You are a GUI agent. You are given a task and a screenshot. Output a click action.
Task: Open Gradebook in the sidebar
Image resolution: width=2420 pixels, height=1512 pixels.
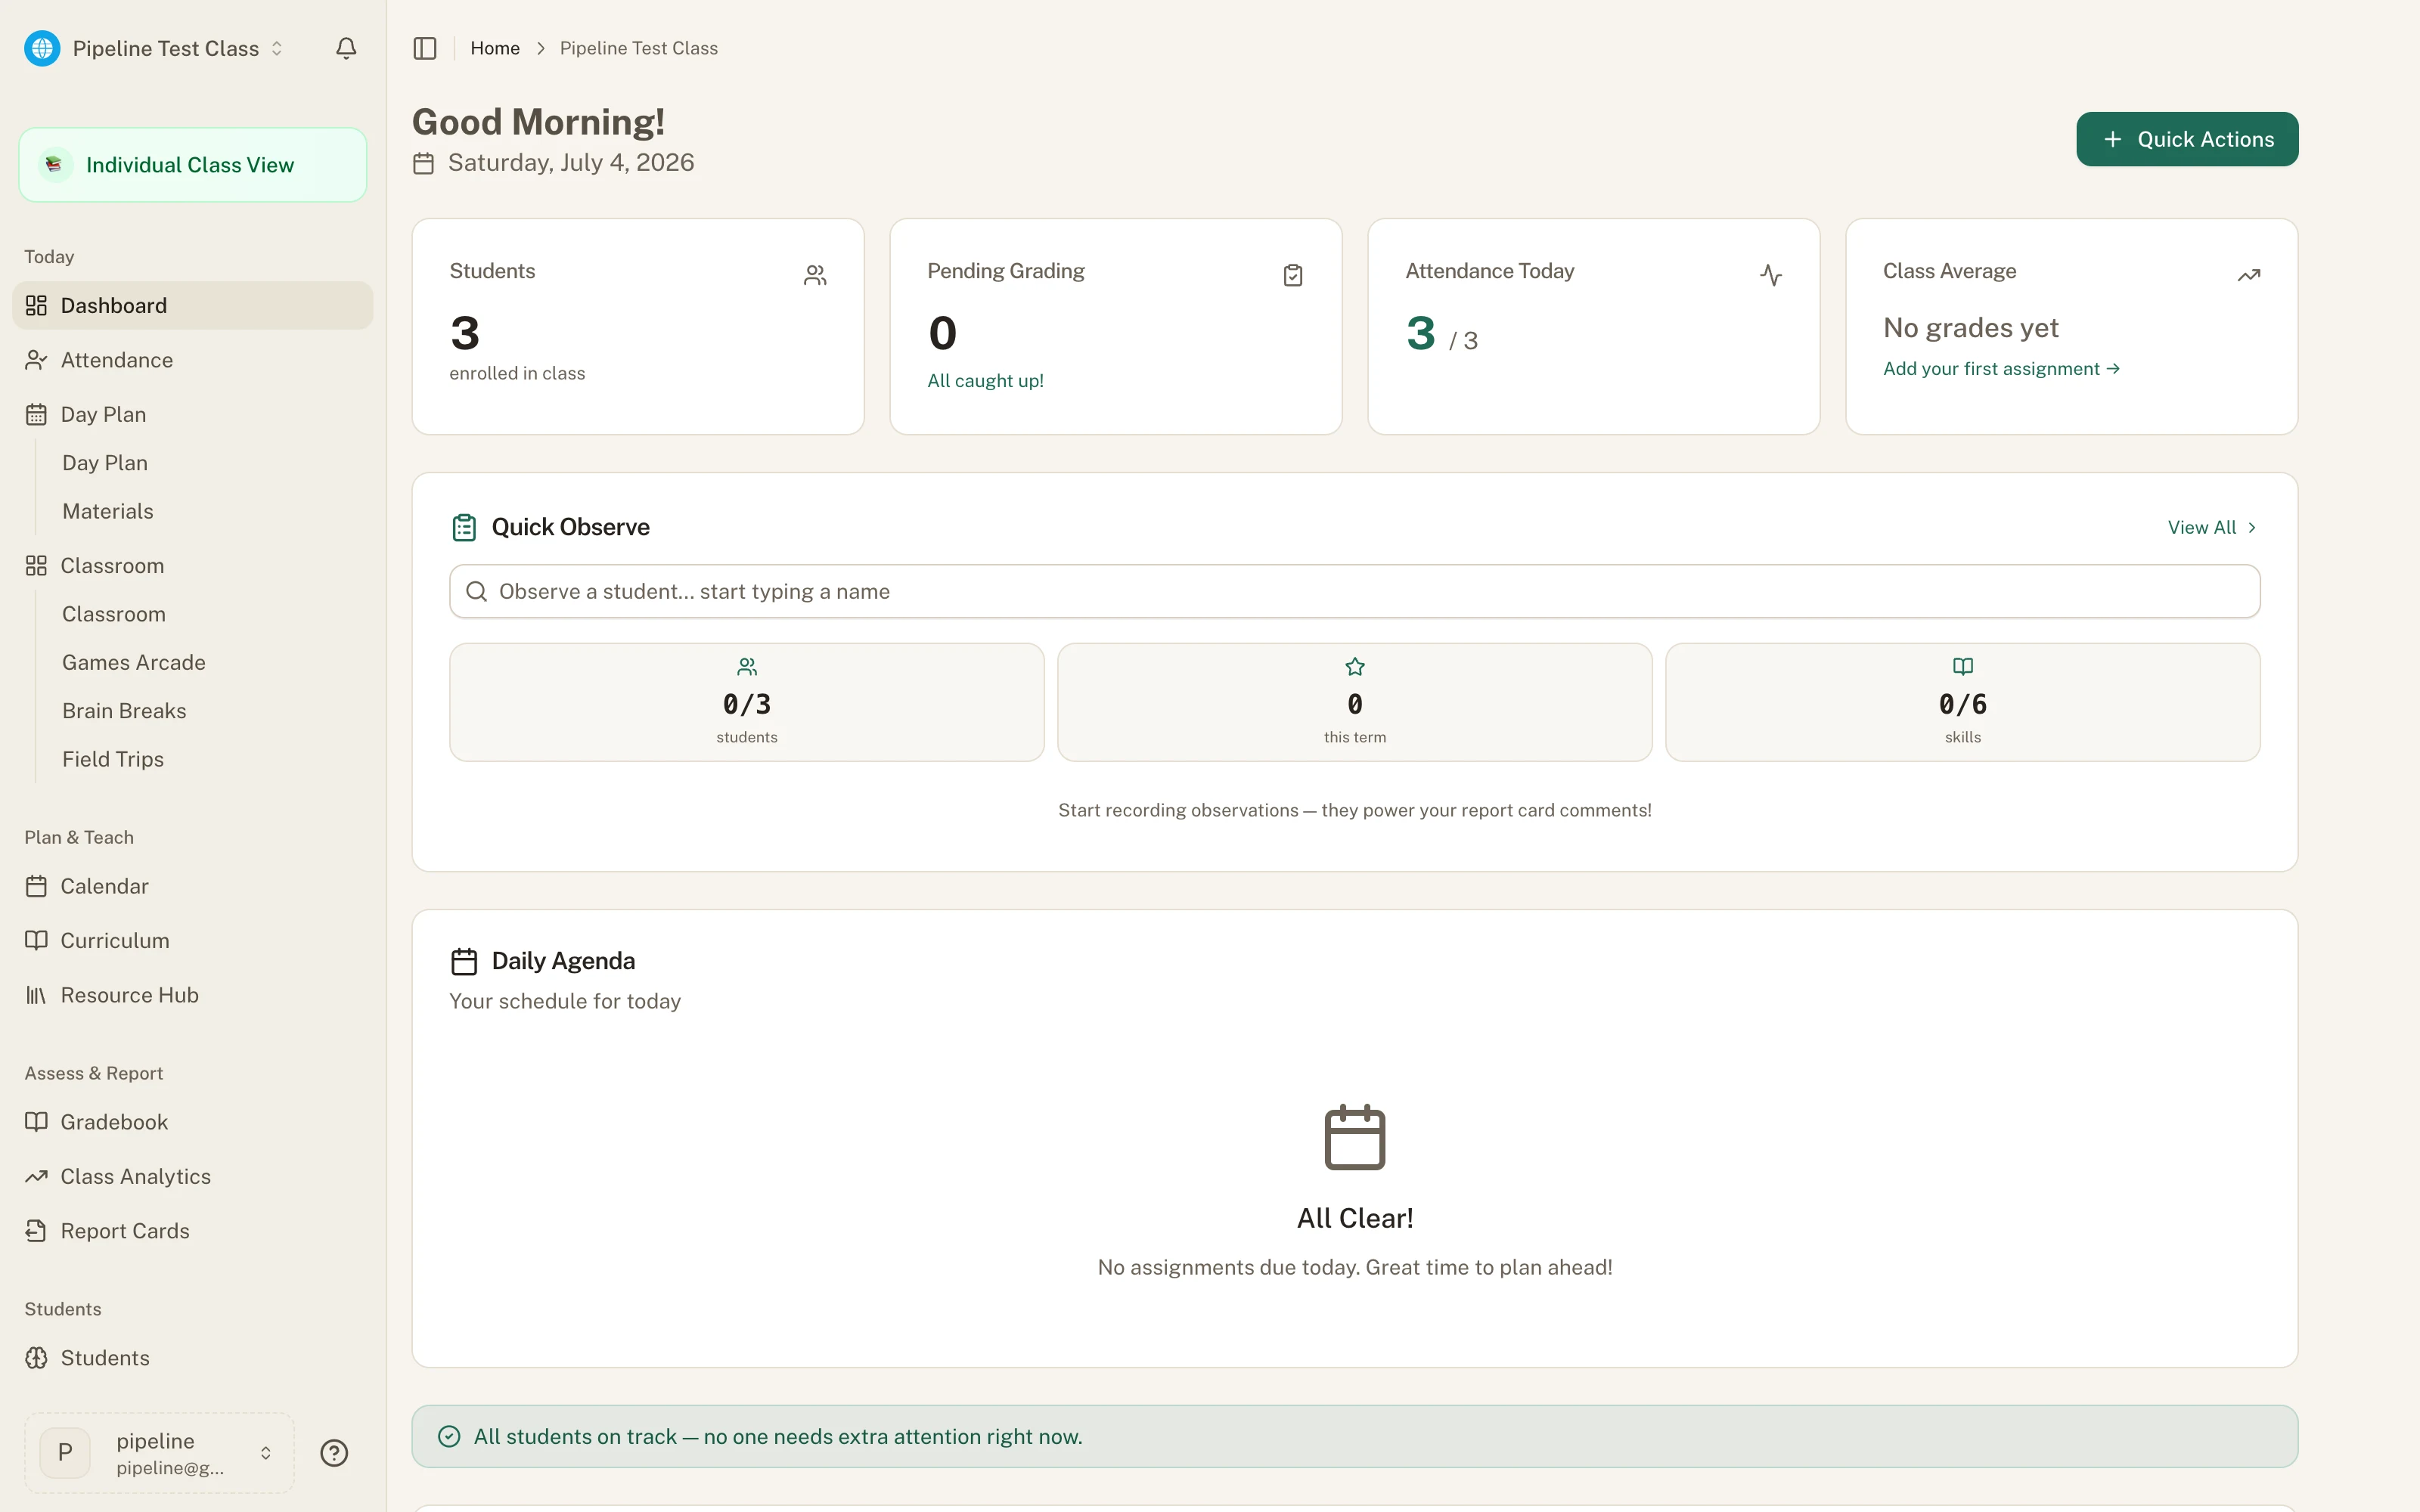[x=192, y=1122]
